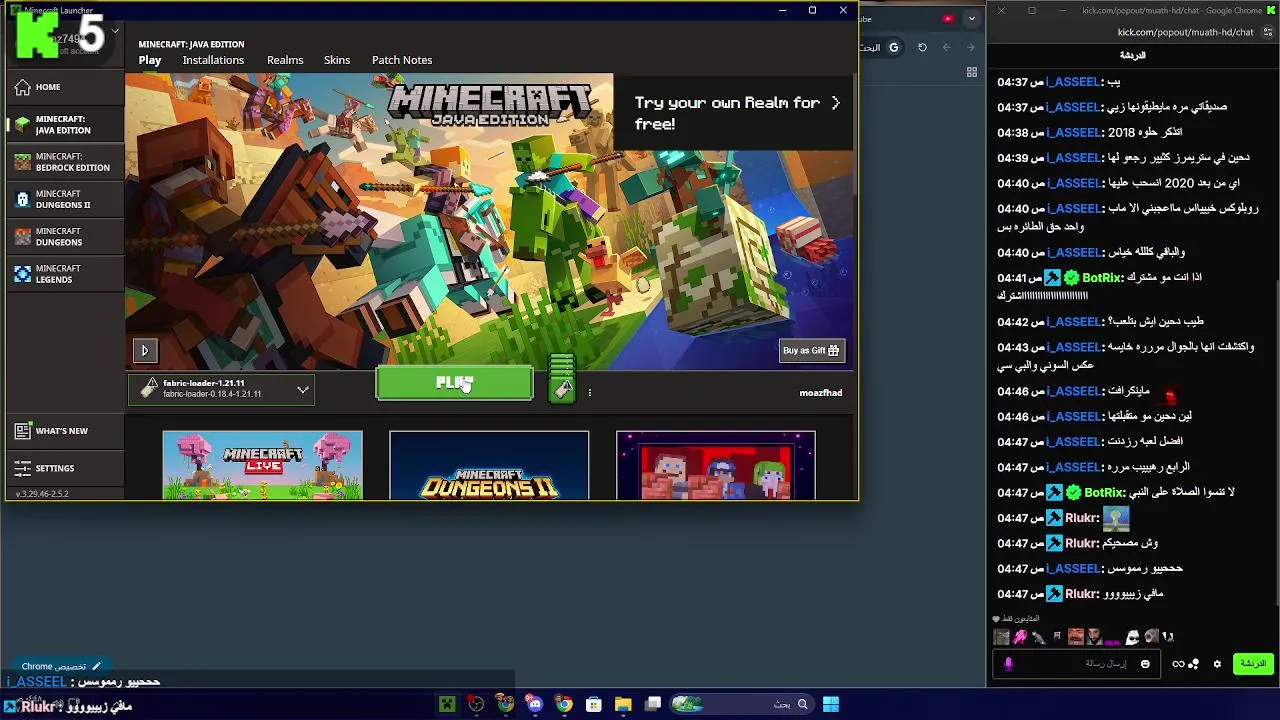Switch to the Play tab

(150, 60)
